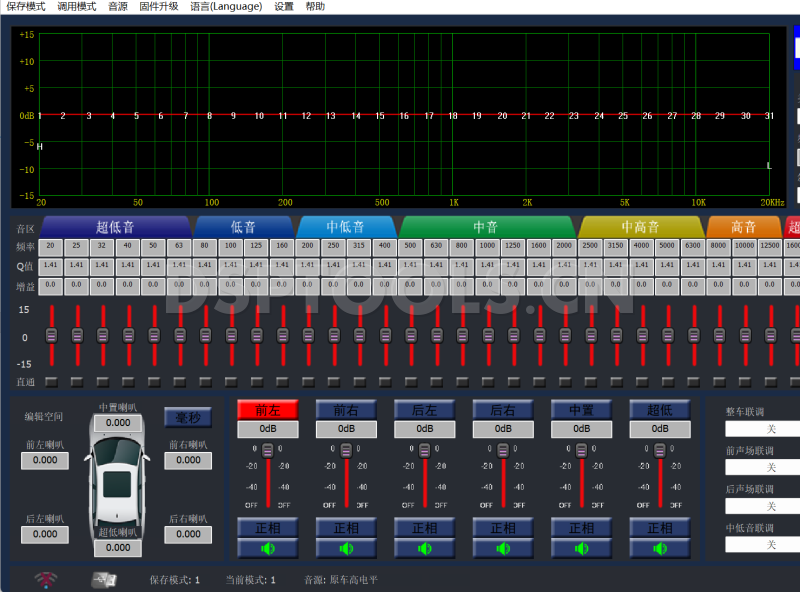Mute the 前左 channel speaker icon
This screenshot has width=800, height=592.
[266, 546]
